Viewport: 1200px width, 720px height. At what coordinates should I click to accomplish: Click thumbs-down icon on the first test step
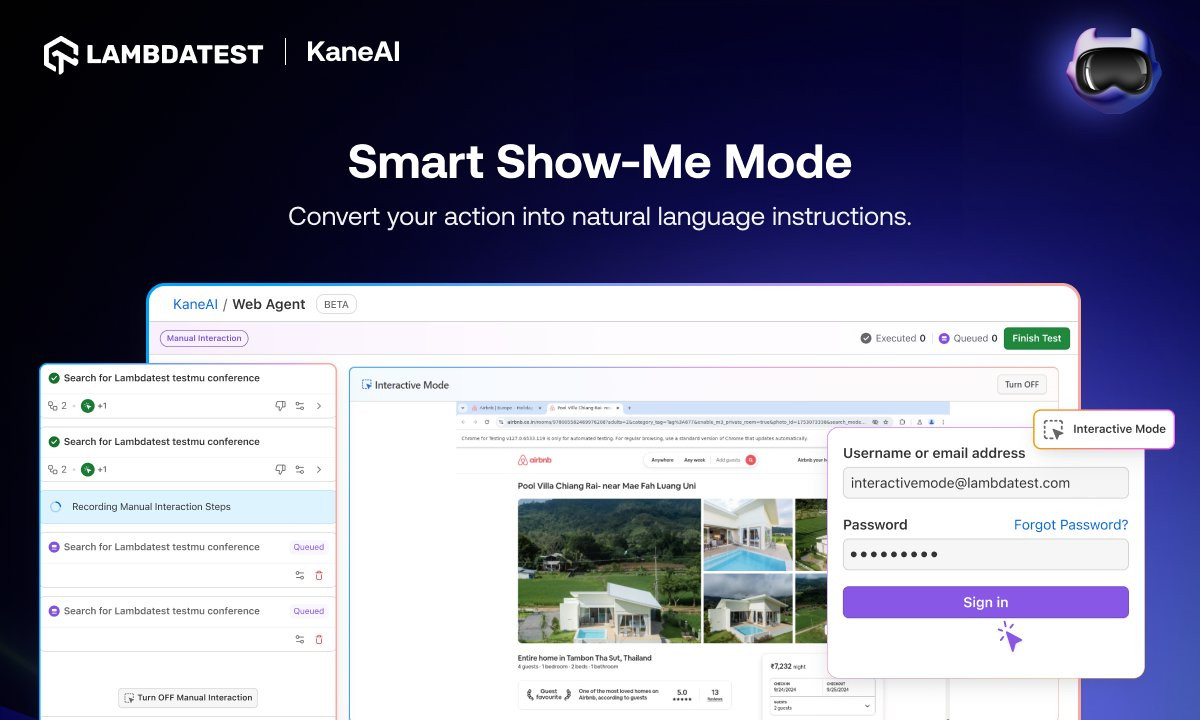pyautogui.click(x=280, y=406)
